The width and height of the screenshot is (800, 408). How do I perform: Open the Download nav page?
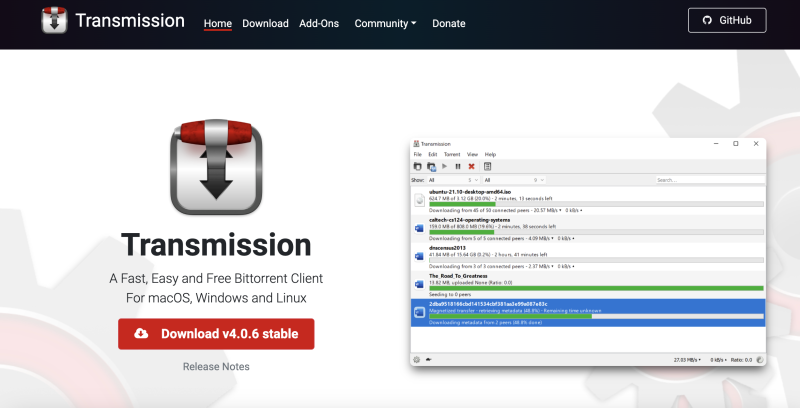[265, 23]
